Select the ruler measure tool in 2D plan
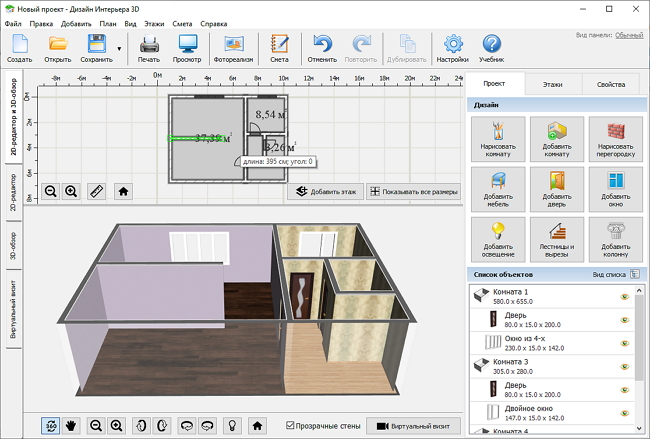The width and height of the screenshot is (650, 439). pos(97,190)
